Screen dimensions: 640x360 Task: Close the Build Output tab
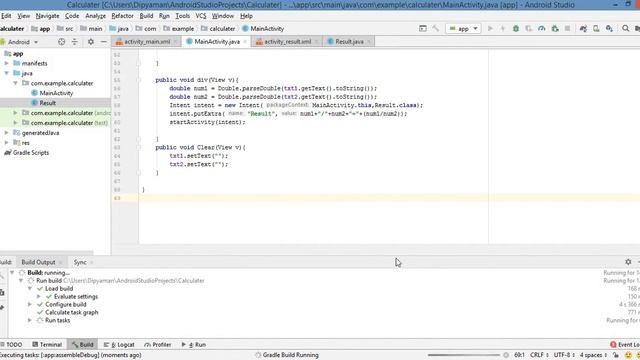pos(60,262)
